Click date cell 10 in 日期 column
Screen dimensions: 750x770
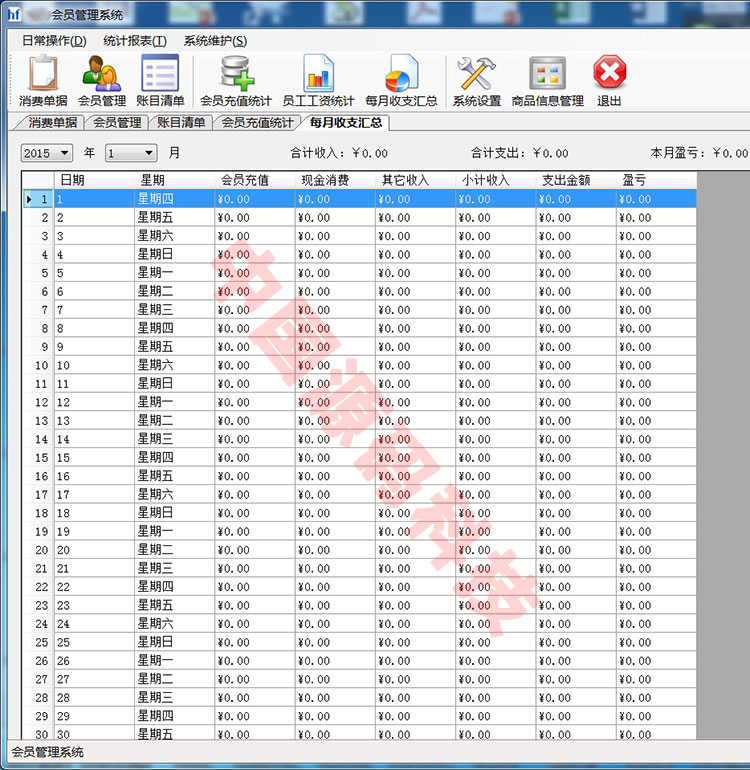click(94, 365)
